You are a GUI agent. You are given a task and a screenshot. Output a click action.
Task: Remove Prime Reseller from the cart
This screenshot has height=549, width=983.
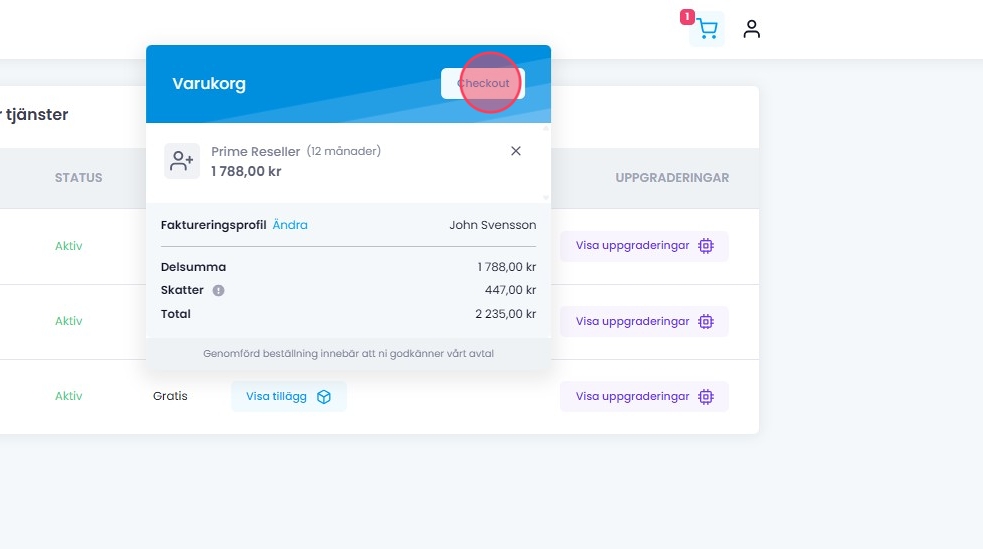point(516,151)
